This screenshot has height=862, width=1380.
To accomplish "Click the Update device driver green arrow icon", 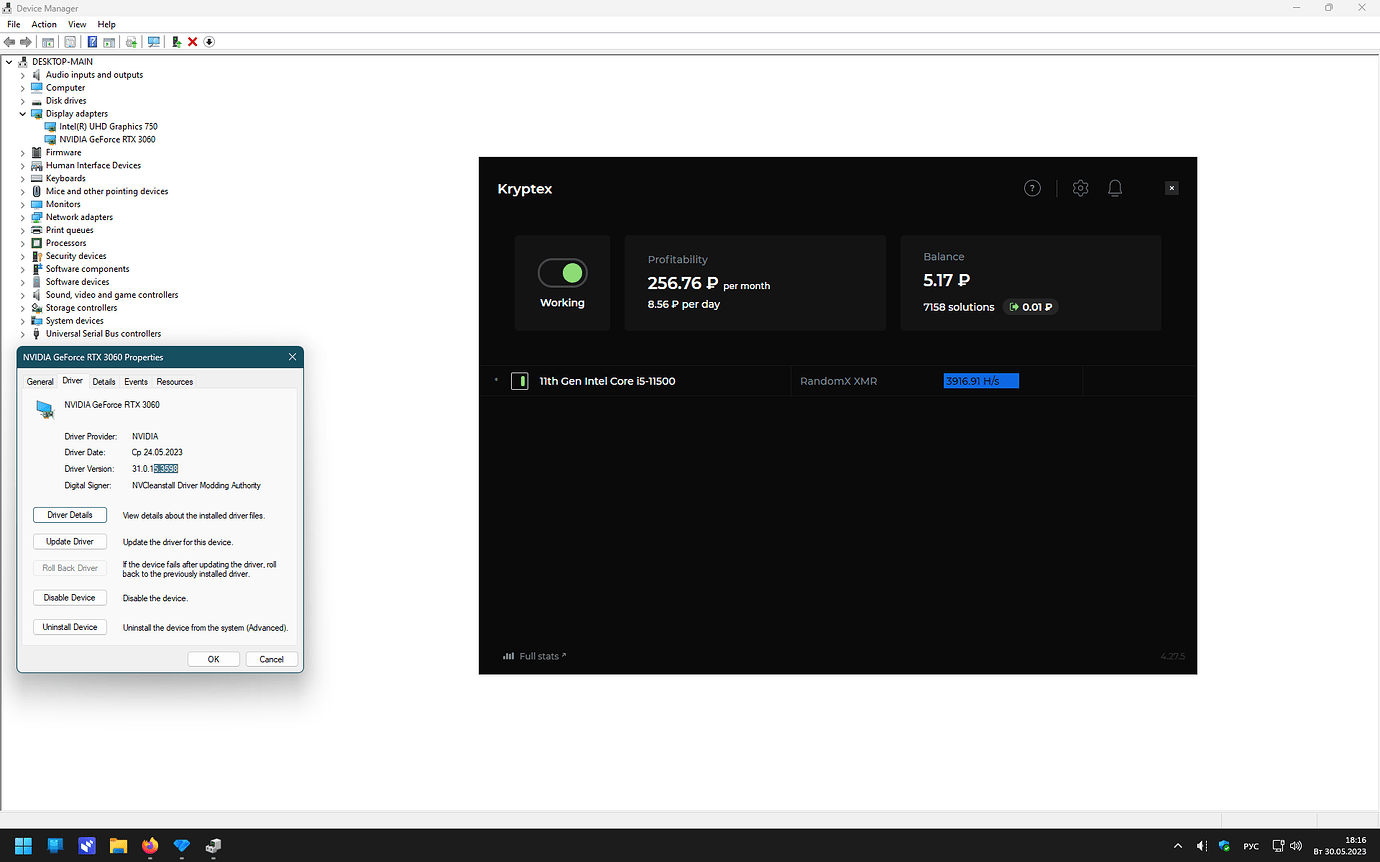I will (x=176, y=42).
